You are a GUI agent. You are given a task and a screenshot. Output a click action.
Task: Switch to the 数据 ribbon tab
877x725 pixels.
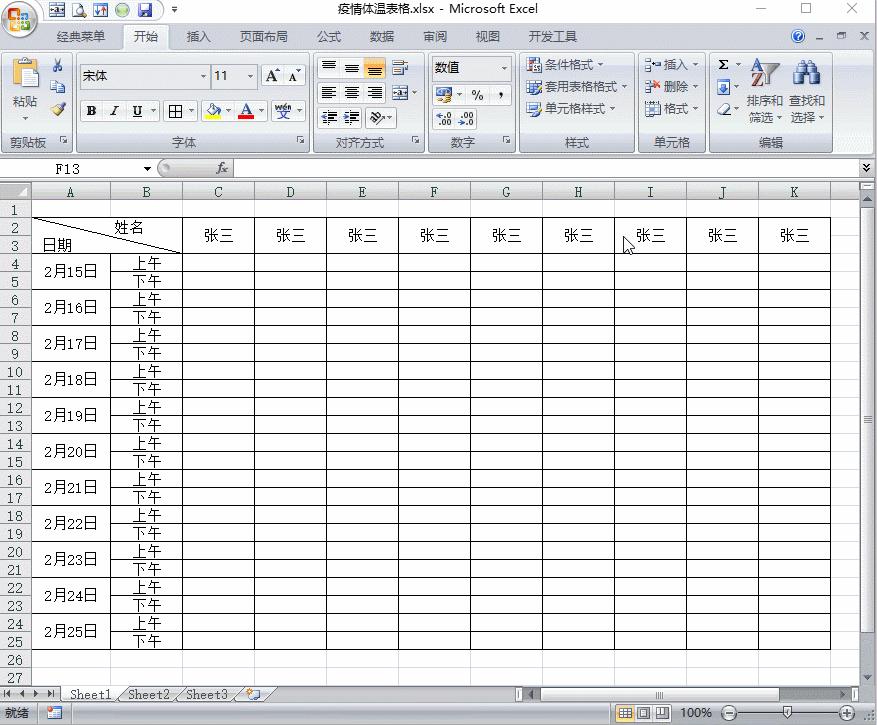(382, 37)
